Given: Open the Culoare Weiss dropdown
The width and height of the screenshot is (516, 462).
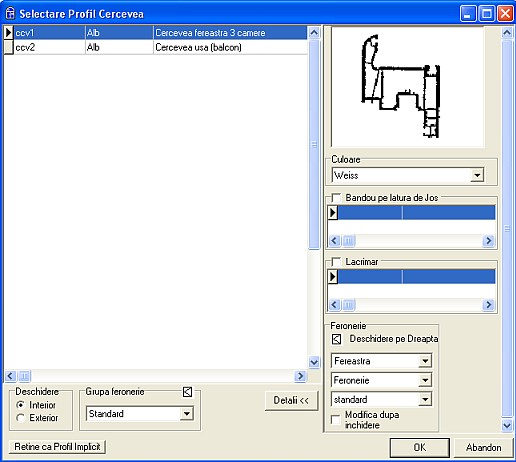Looking at the screenshot, I should [x=477, y=175].
